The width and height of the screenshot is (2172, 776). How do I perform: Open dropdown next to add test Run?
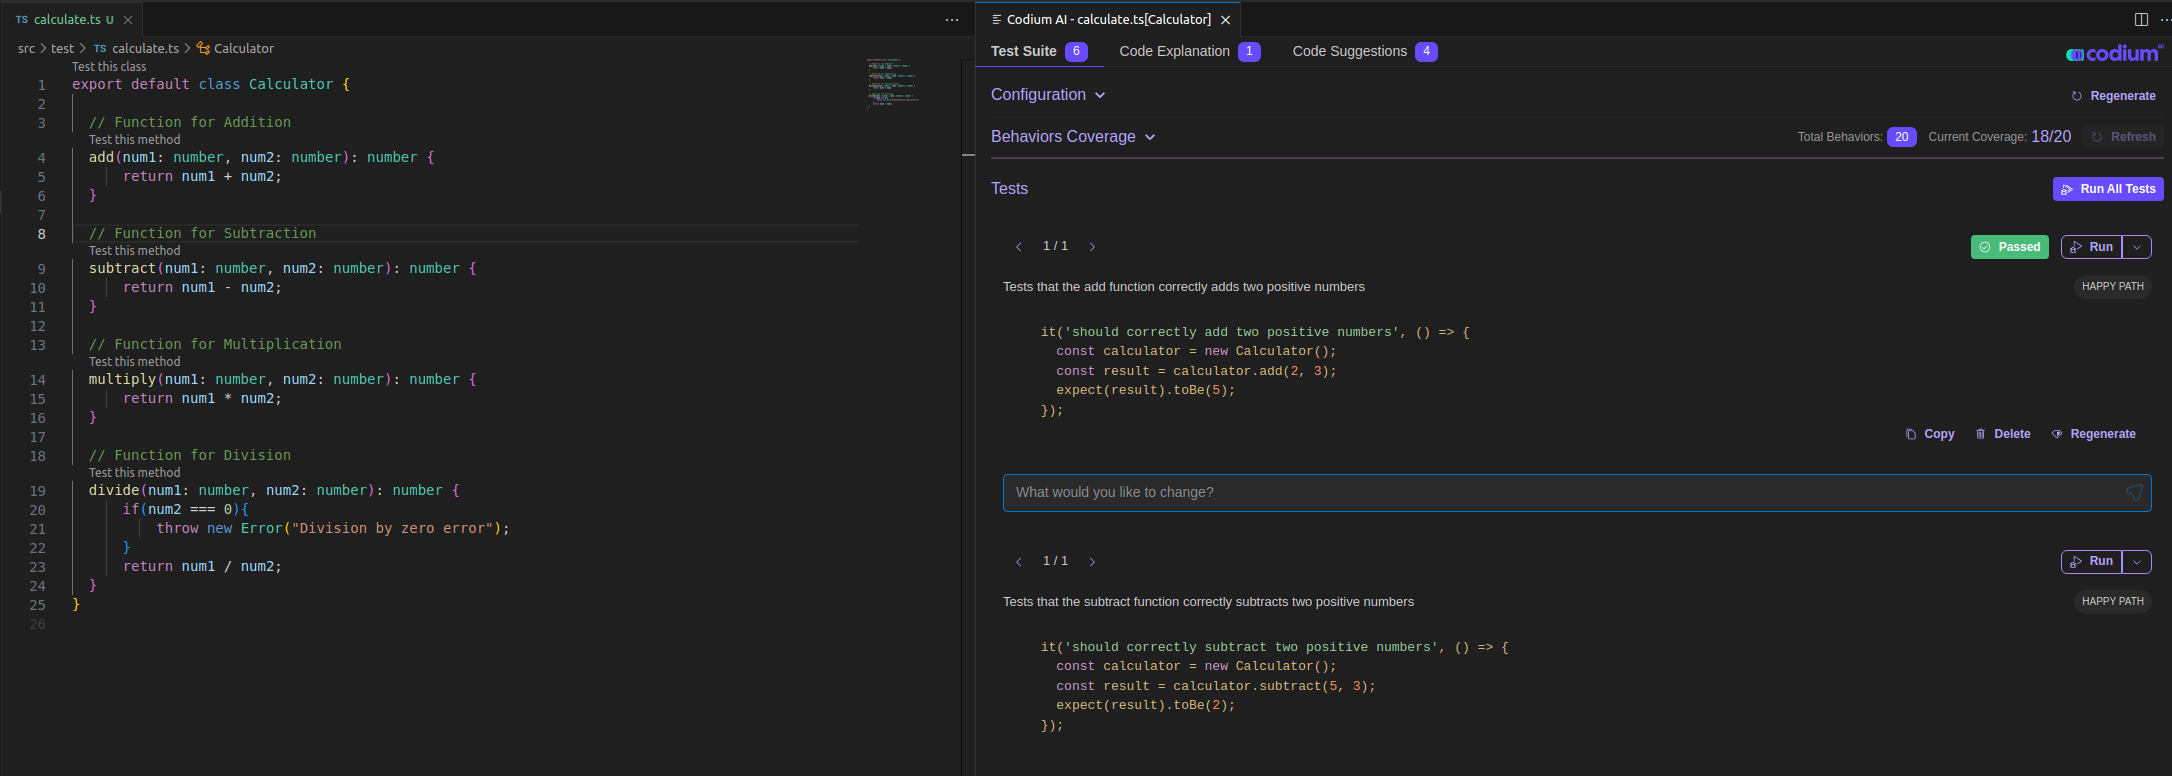click(2137, 247)
